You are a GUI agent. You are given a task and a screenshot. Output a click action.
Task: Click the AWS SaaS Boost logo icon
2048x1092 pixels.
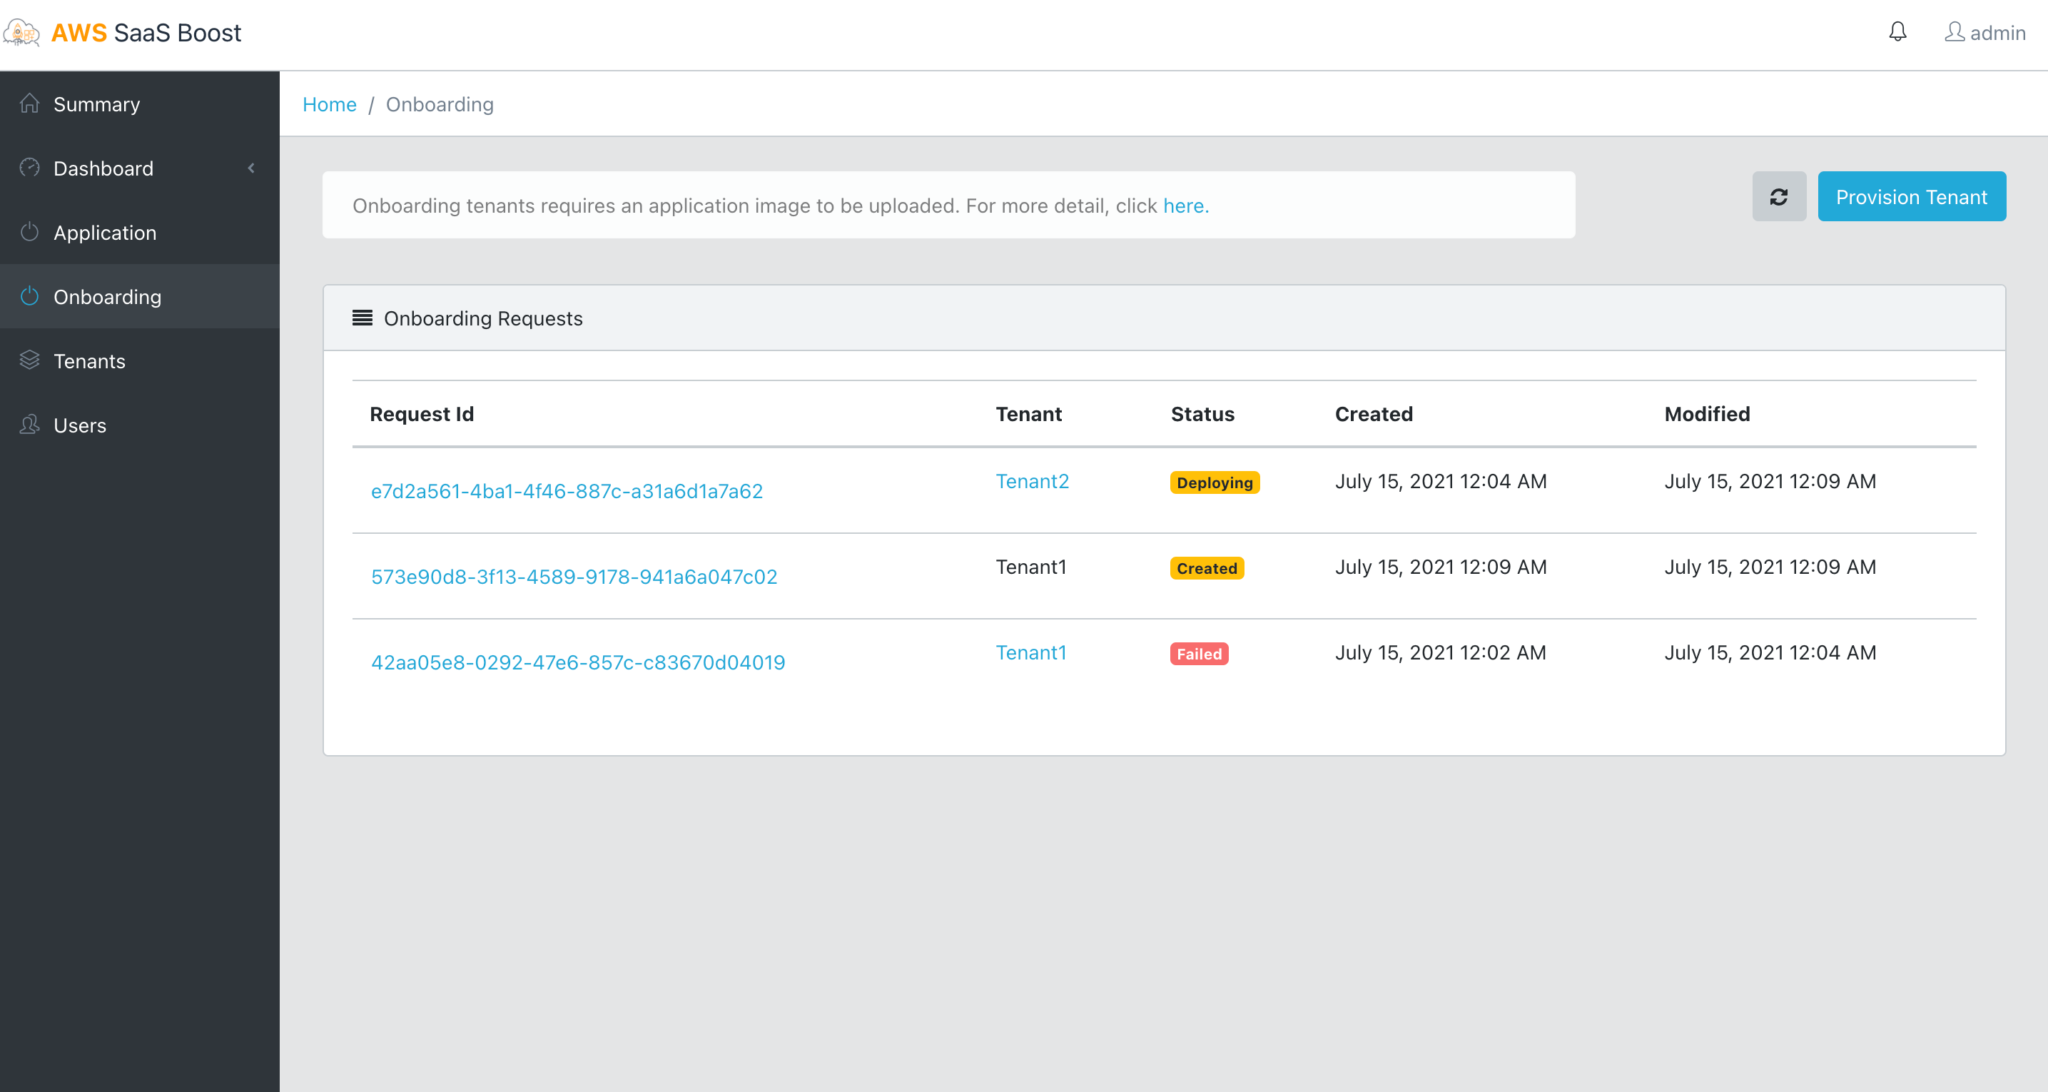point(21,31)
